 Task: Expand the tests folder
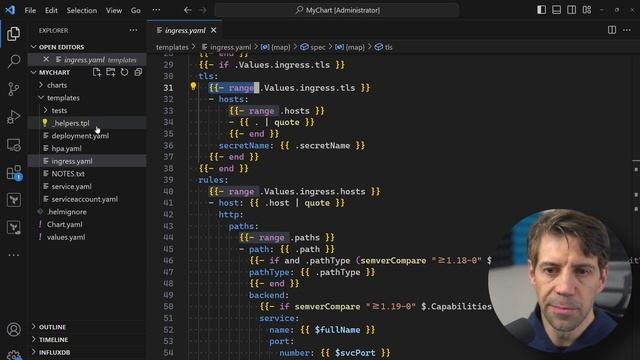59,110
